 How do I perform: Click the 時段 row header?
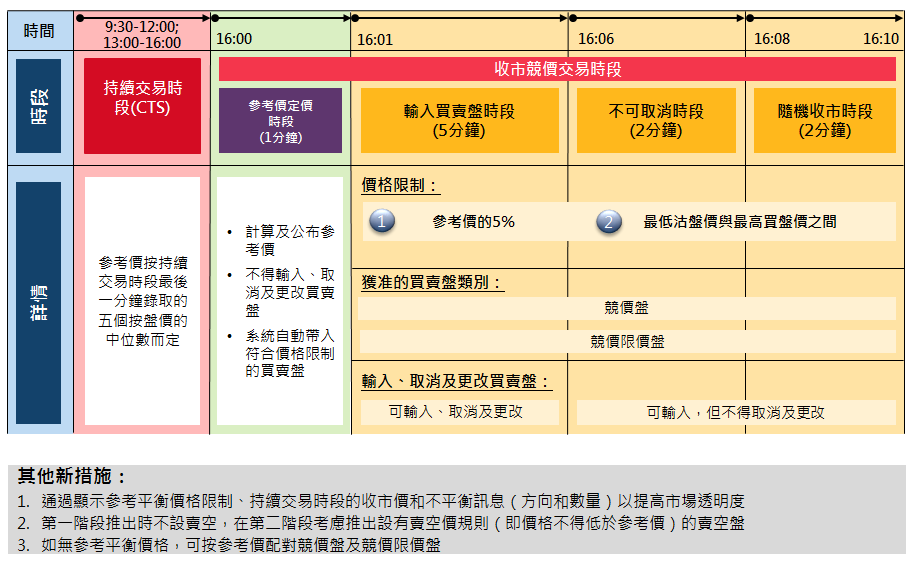38,106
